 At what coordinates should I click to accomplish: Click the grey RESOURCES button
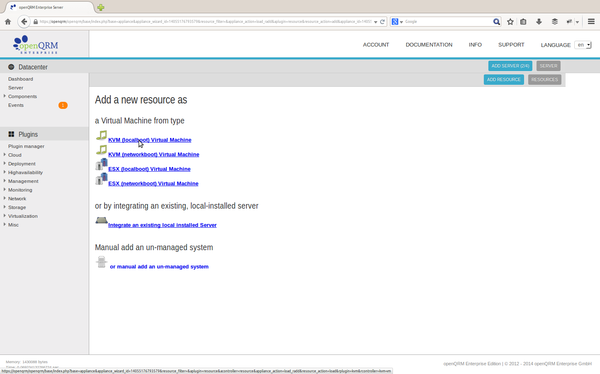pos(545,80)
